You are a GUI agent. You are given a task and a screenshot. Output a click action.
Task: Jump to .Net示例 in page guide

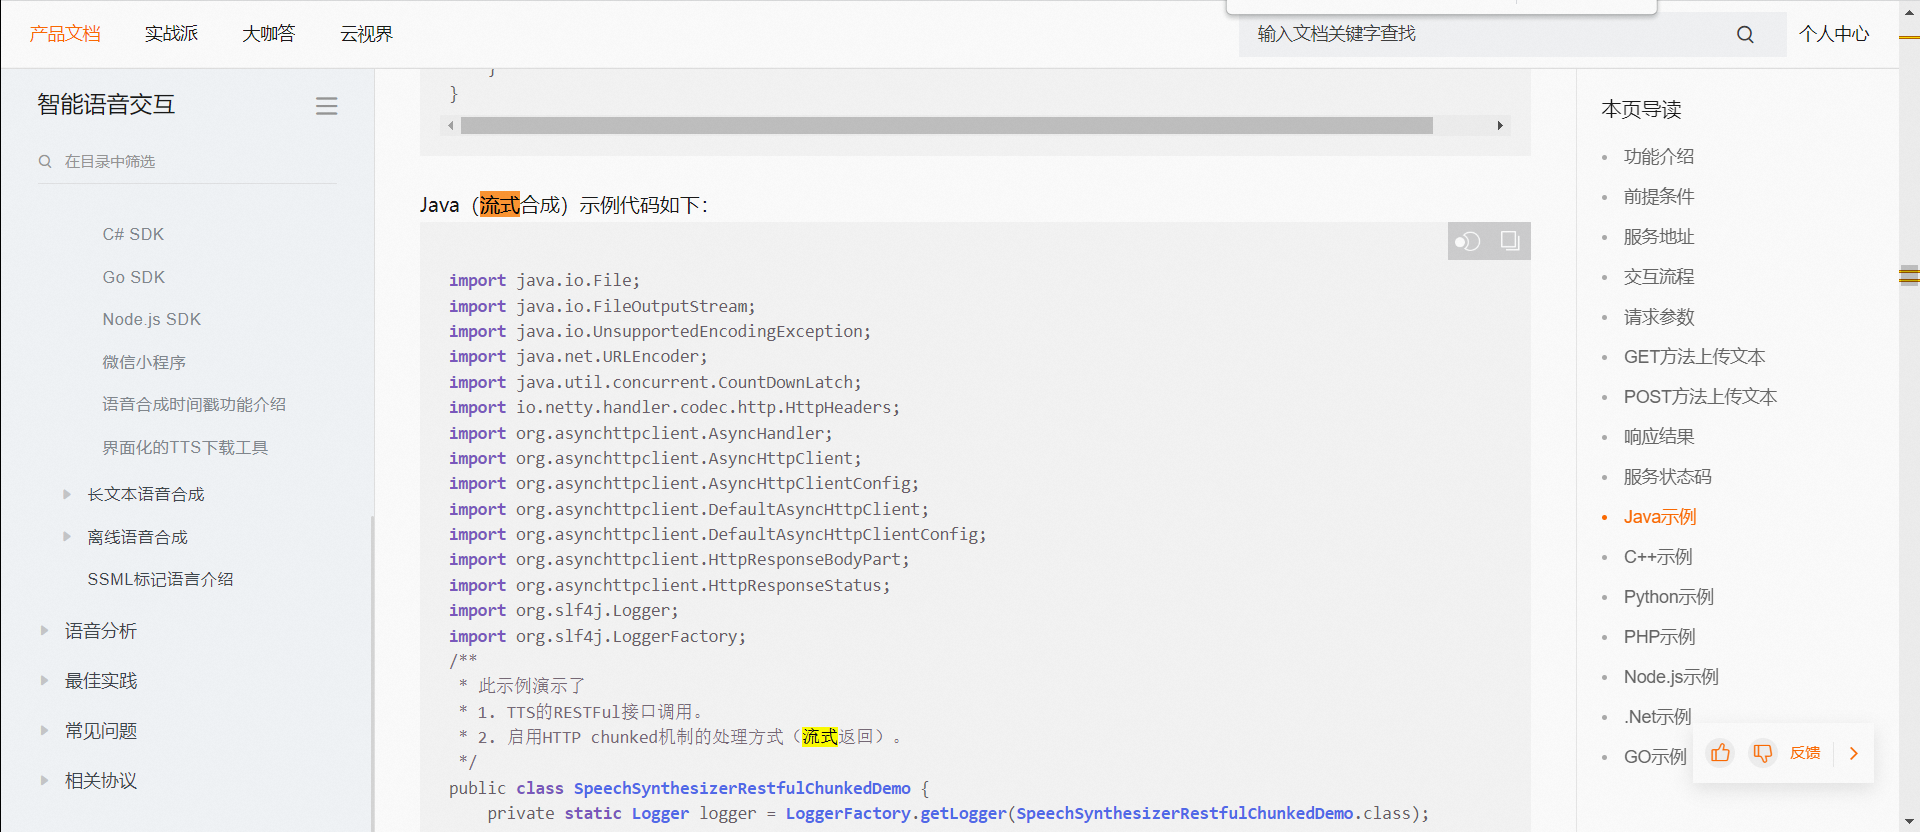coord(1658,717)
